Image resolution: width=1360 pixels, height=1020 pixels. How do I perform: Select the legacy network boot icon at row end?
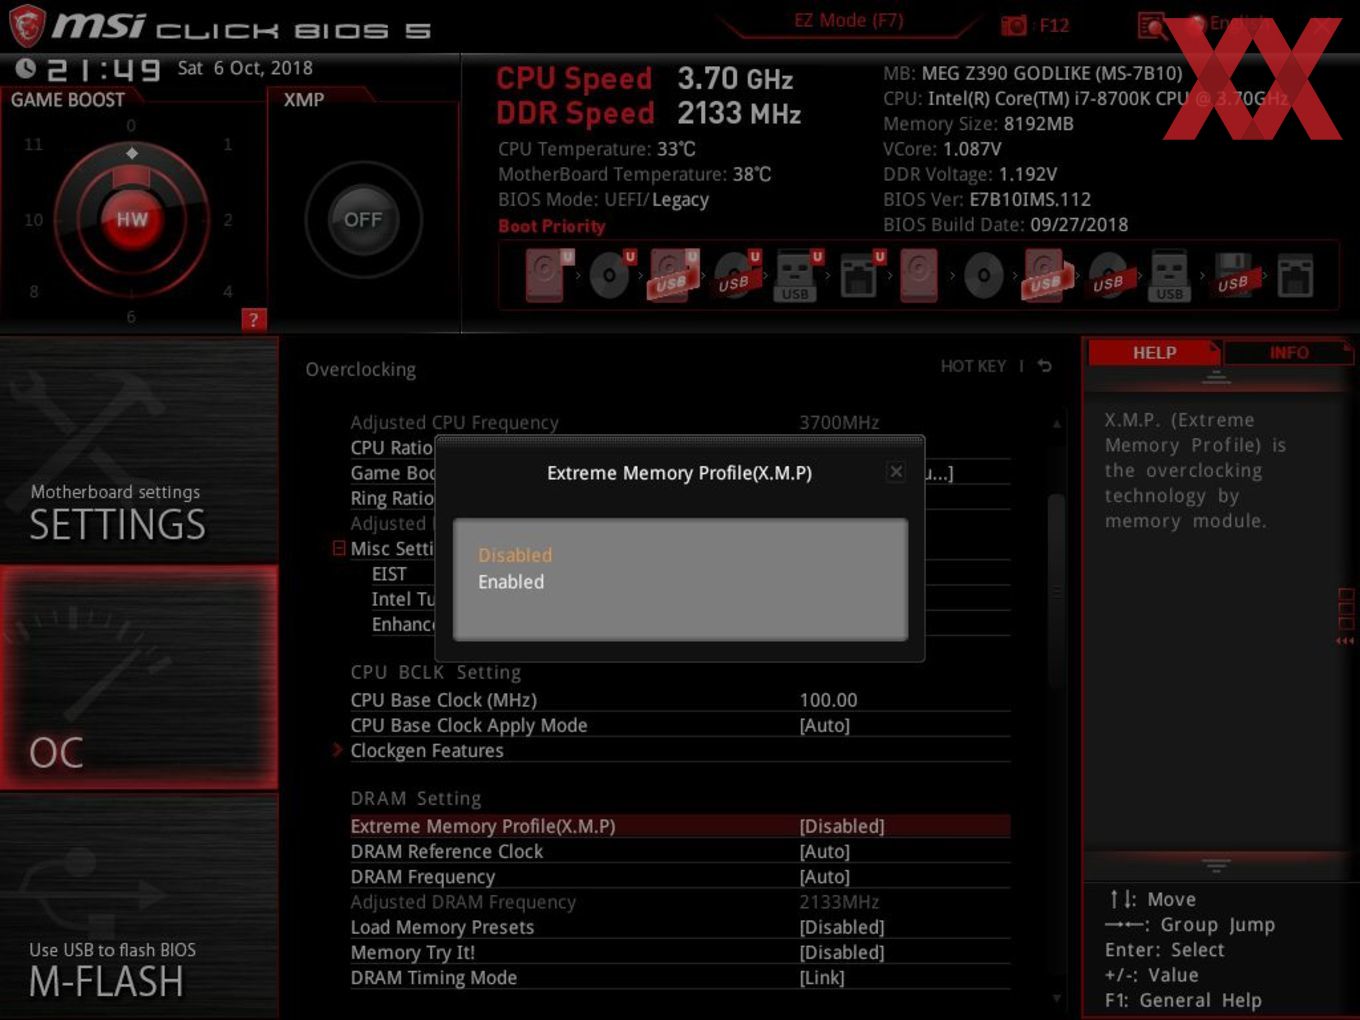(1295, 275)
